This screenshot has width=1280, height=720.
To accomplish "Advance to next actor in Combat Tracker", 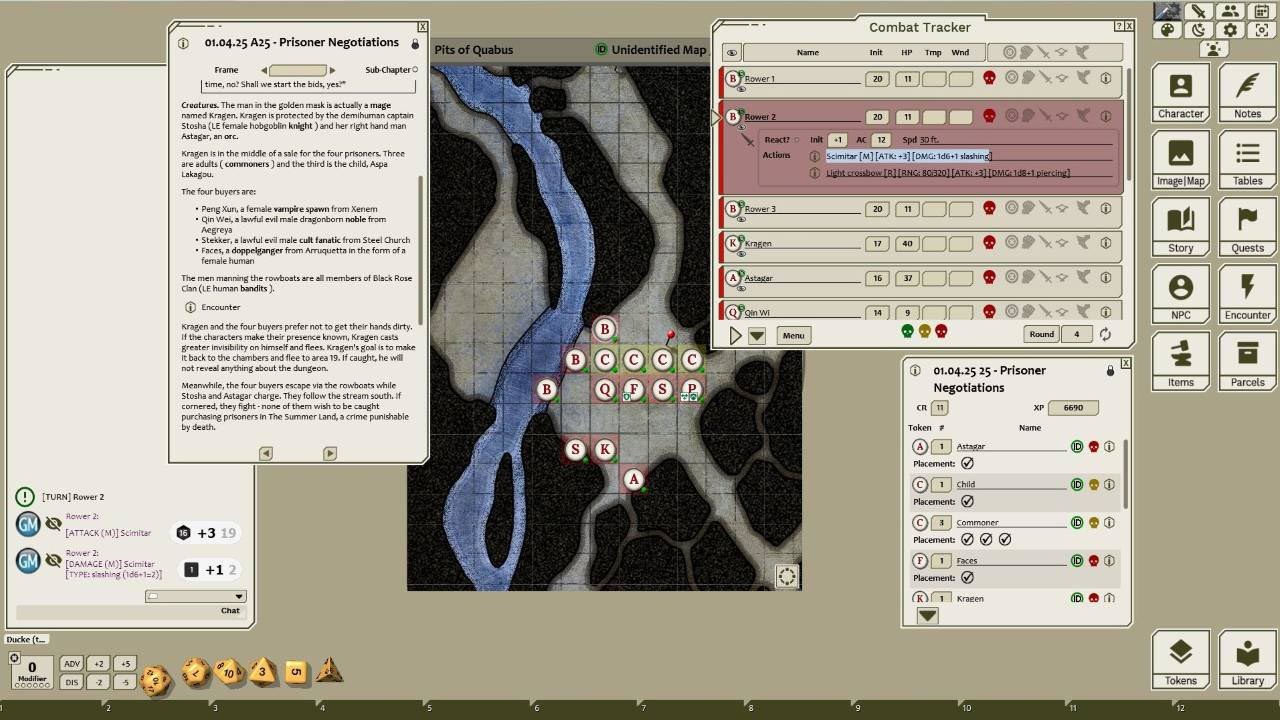I will click(x=735, y=336).
